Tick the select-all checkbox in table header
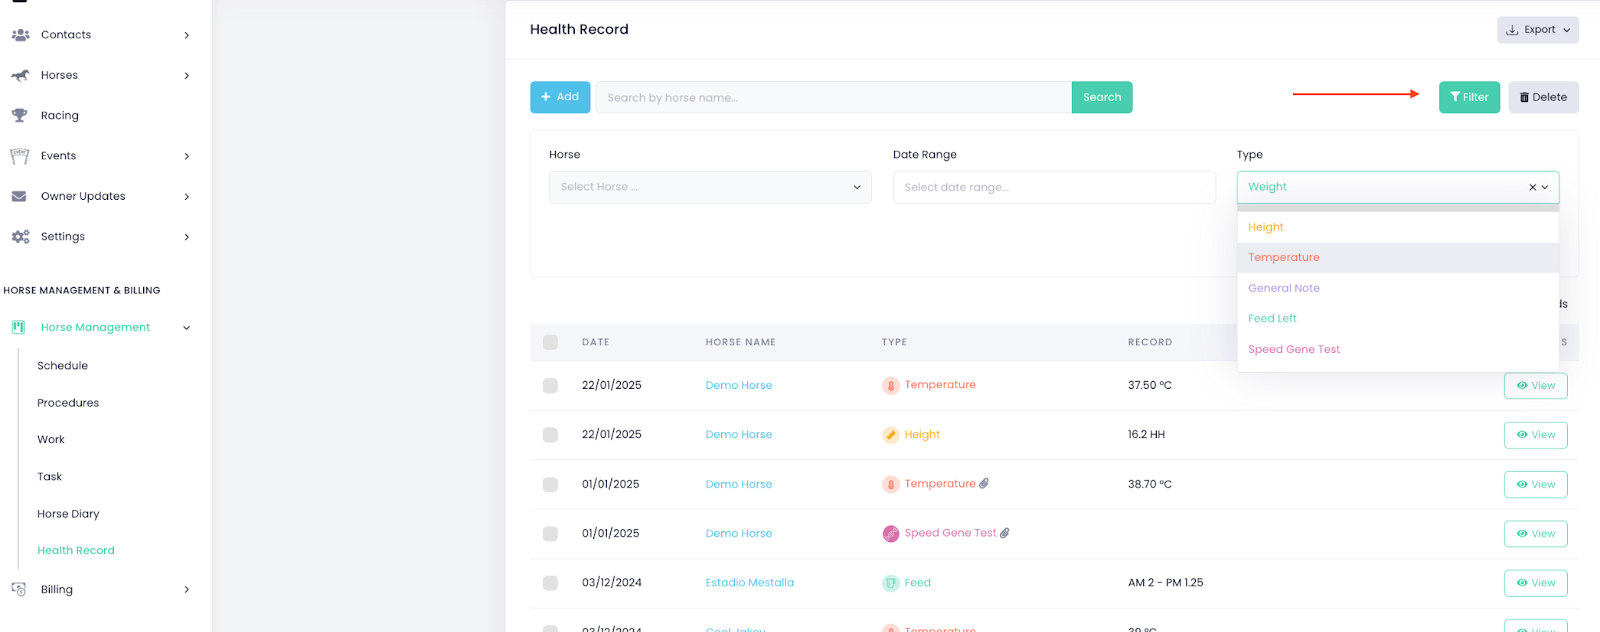This screenshot has height=632, width=1600. click(550, 342)
